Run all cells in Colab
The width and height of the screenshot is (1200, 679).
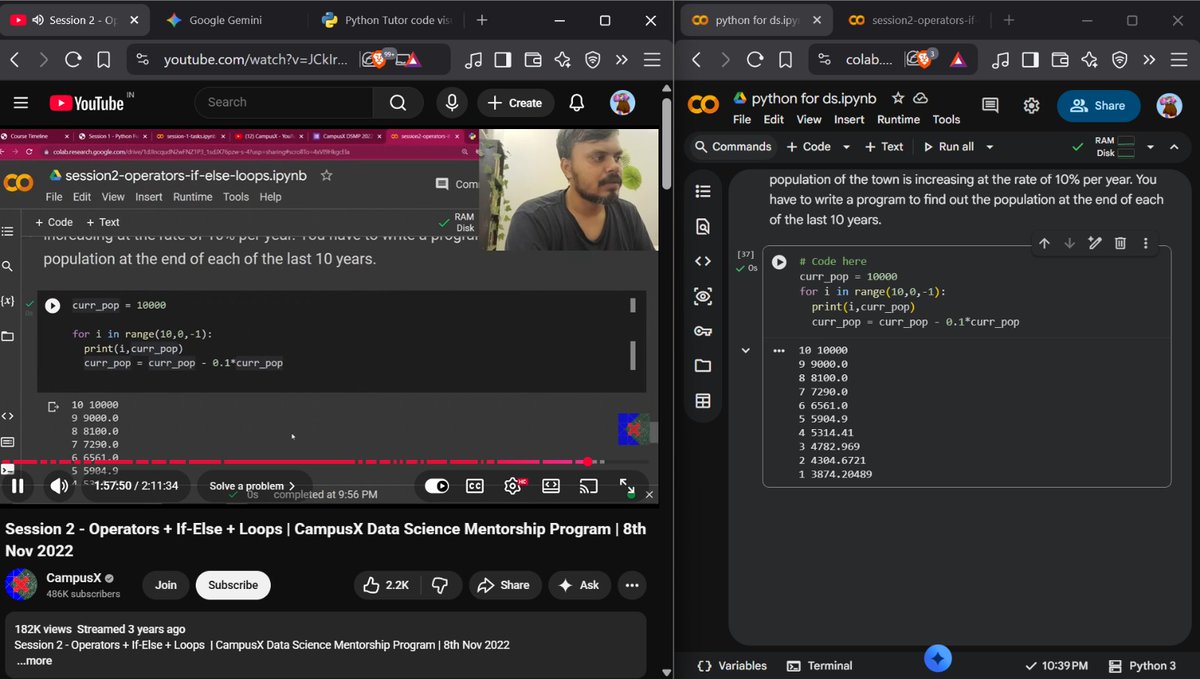(948, 146)
